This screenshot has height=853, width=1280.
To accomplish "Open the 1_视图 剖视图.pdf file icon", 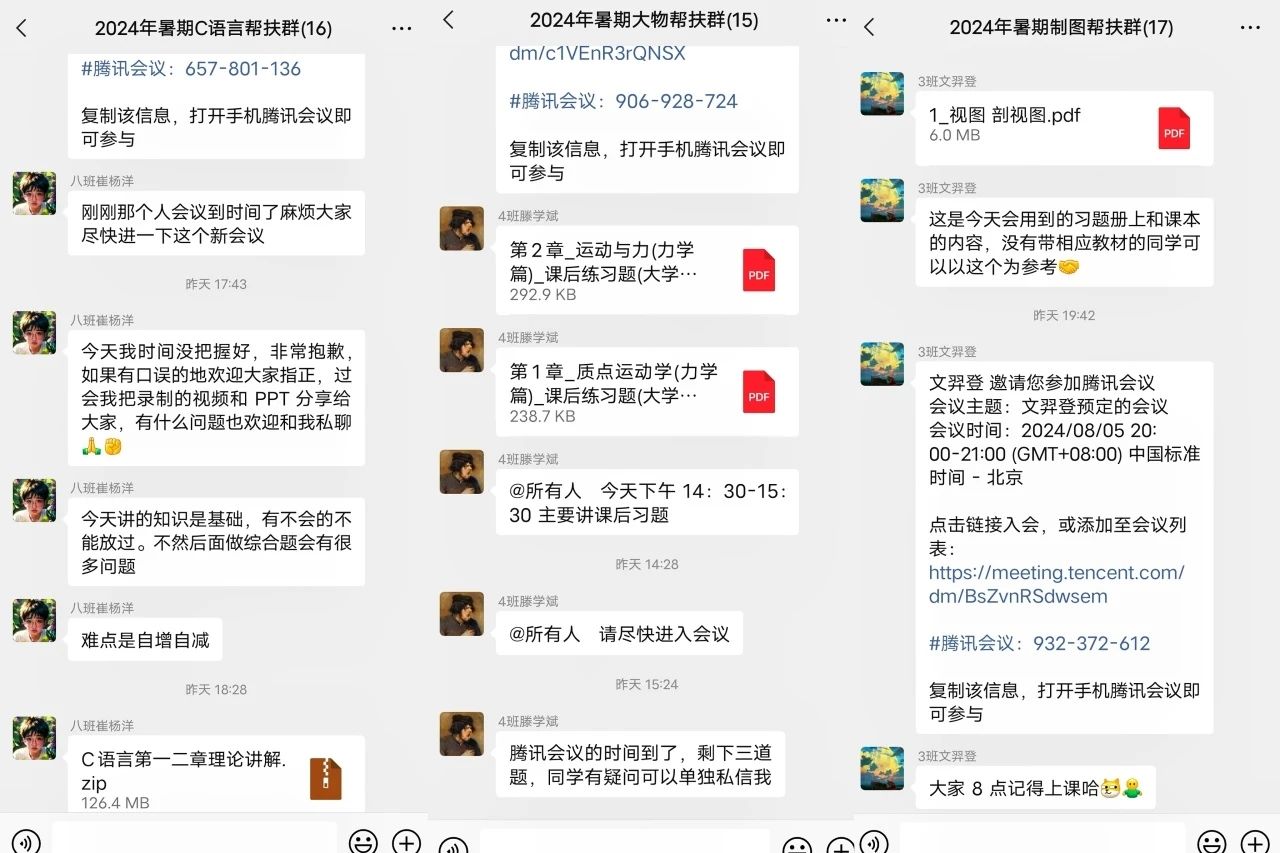I will click(x=1174, y=128).
